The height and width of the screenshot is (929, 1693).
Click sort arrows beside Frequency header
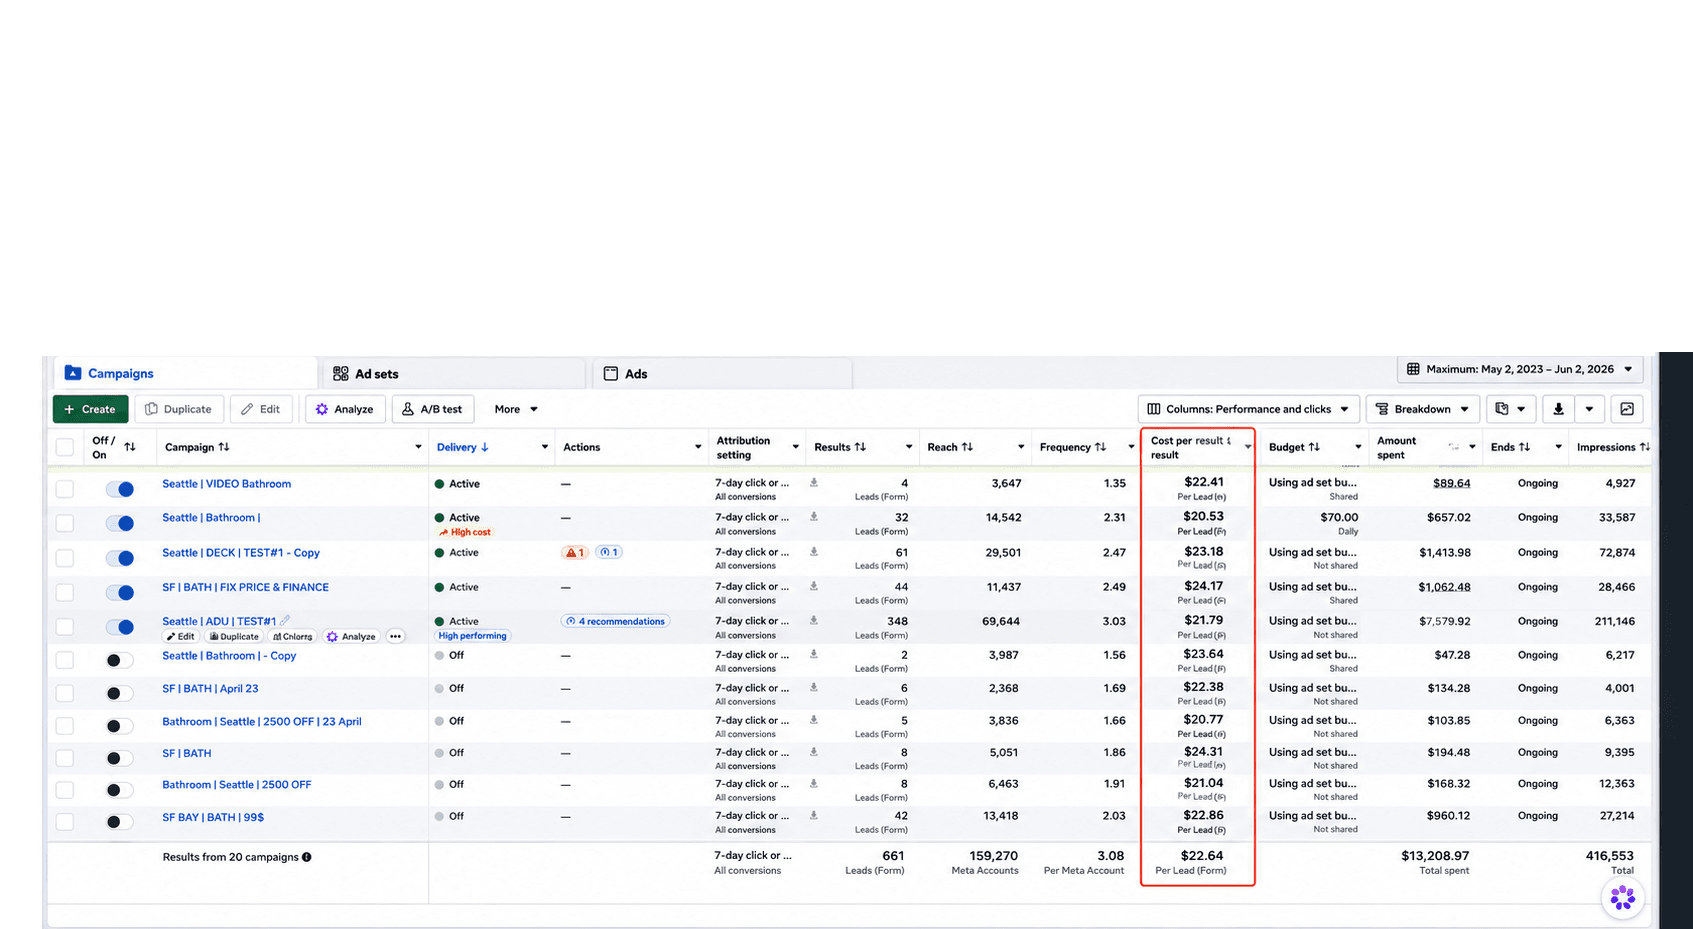point(1100,447)
